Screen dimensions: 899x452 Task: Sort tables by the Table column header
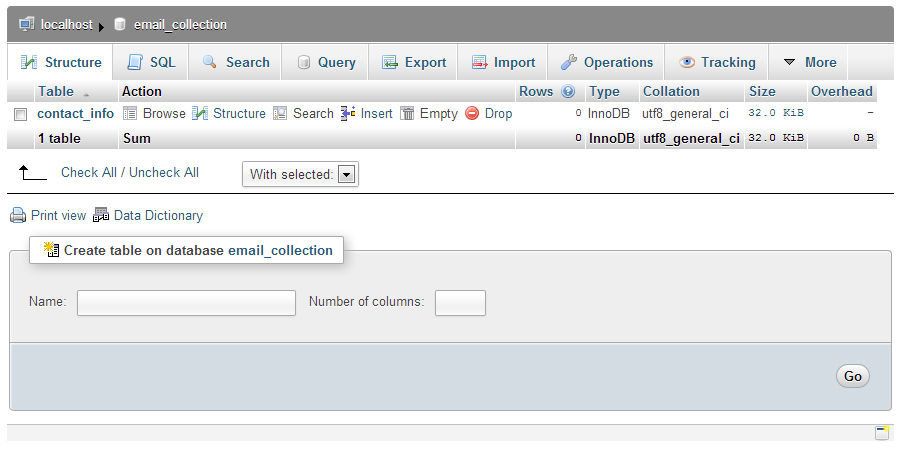pyautogui.click(x=56, y=92)
